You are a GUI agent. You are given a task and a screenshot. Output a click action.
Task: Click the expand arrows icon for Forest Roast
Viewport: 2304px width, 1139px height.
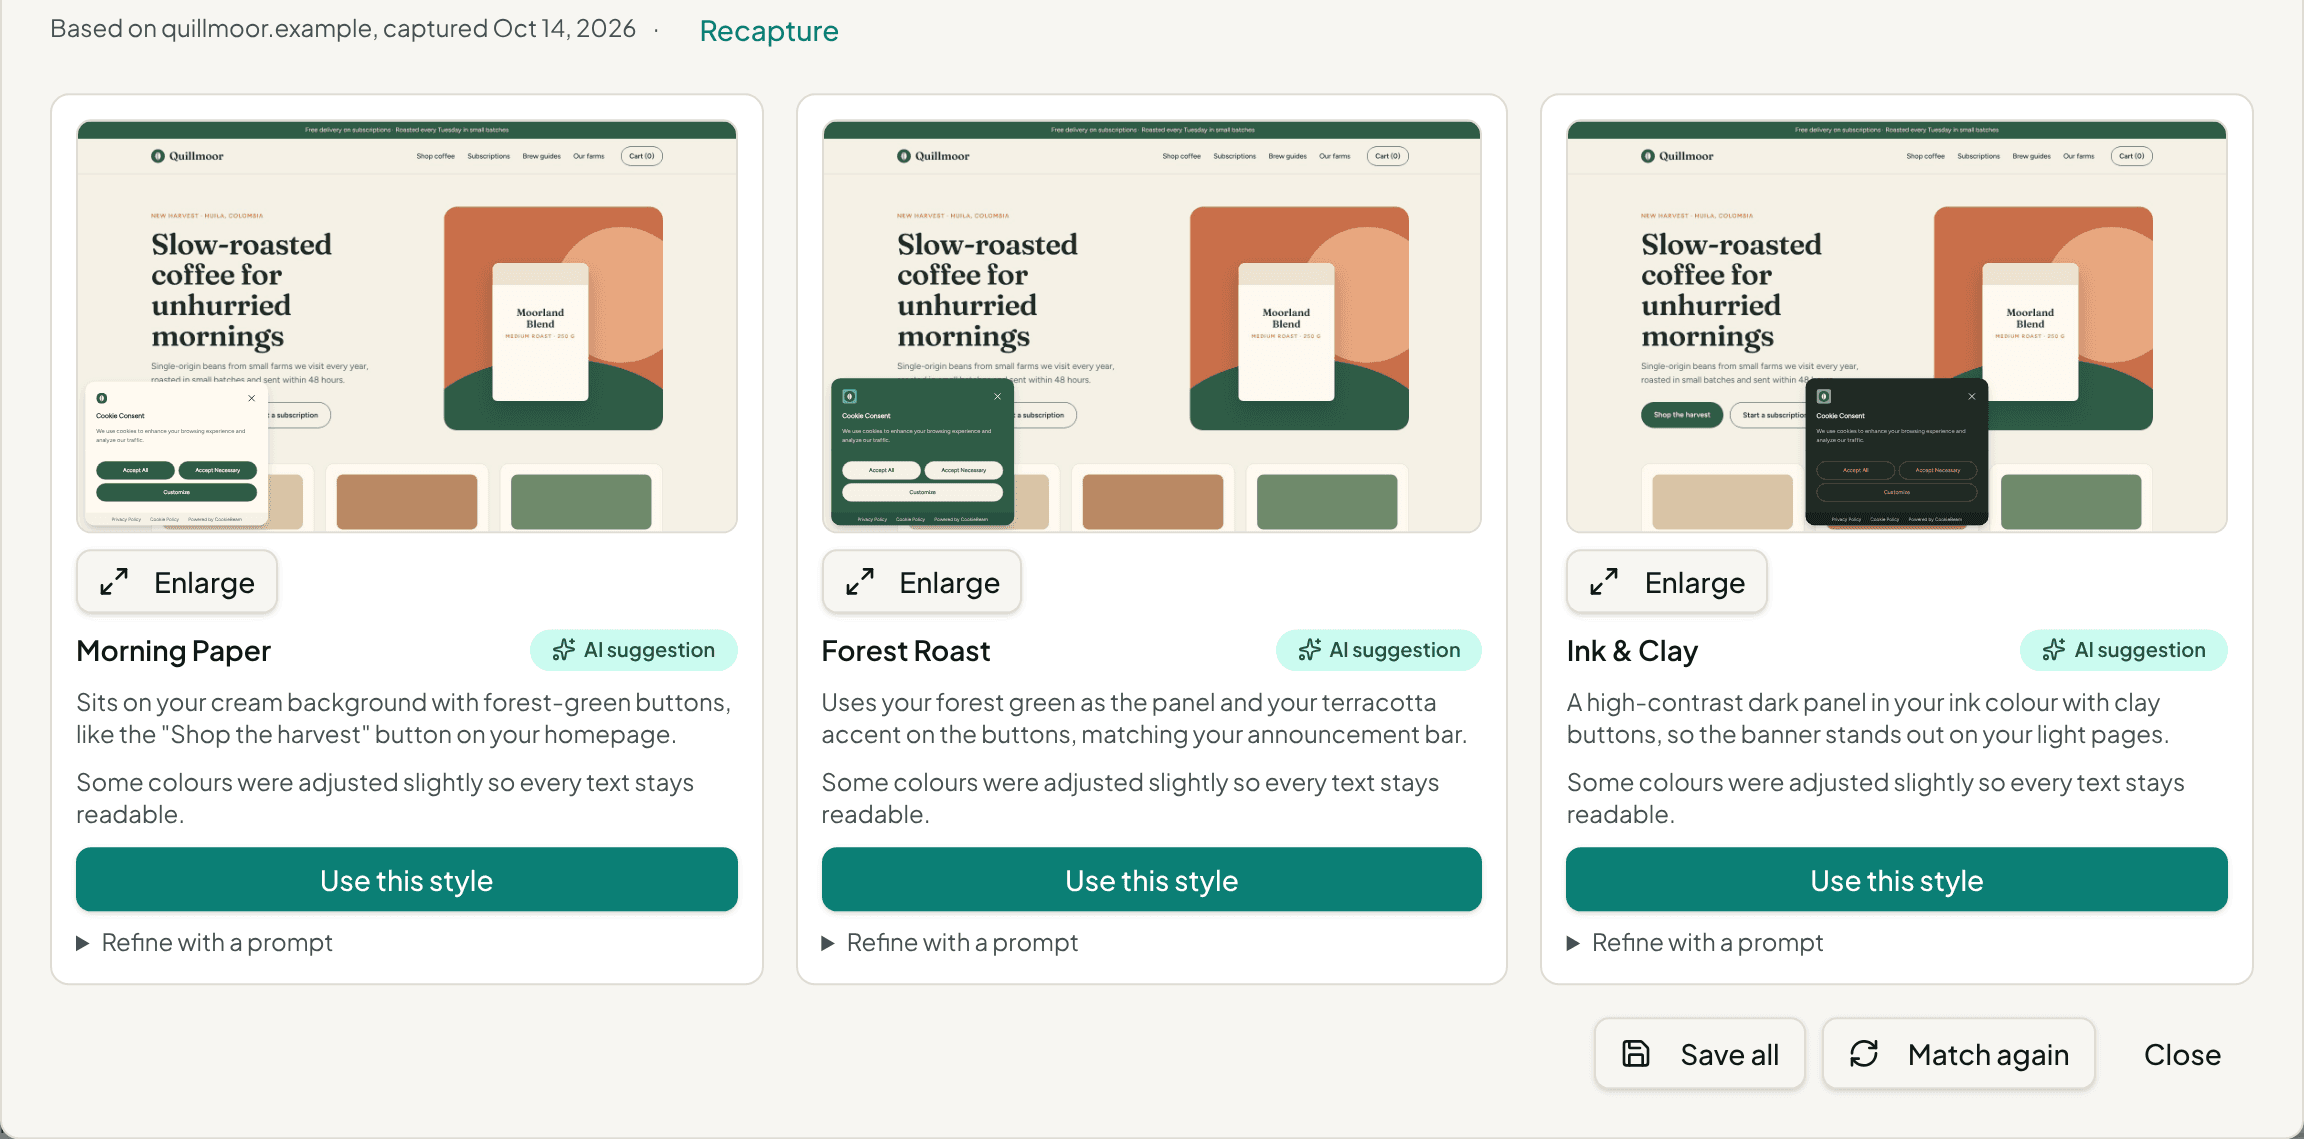[860, 582]
